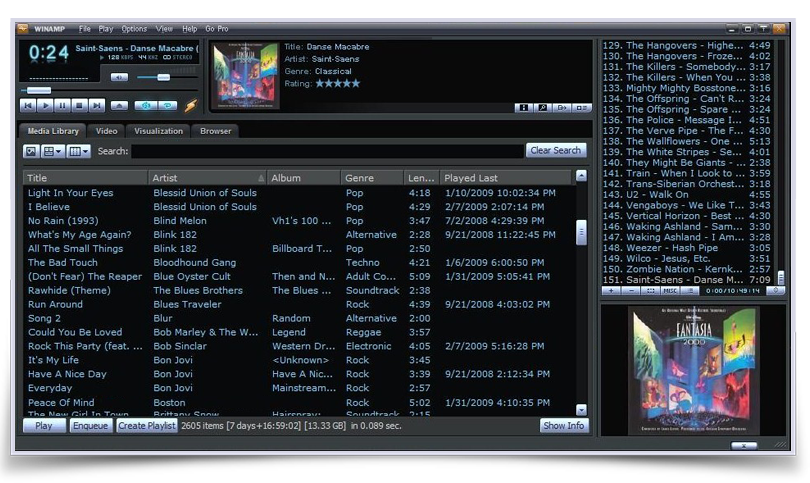This screenshot has width=810, height=483.
Task: Click the volume slider handle
Action: pyautogui.click(x=163, y=77)
